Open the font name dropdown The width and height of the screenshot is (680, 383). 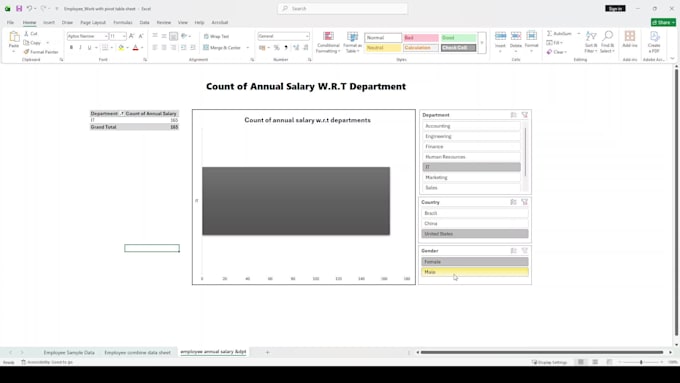106,36
